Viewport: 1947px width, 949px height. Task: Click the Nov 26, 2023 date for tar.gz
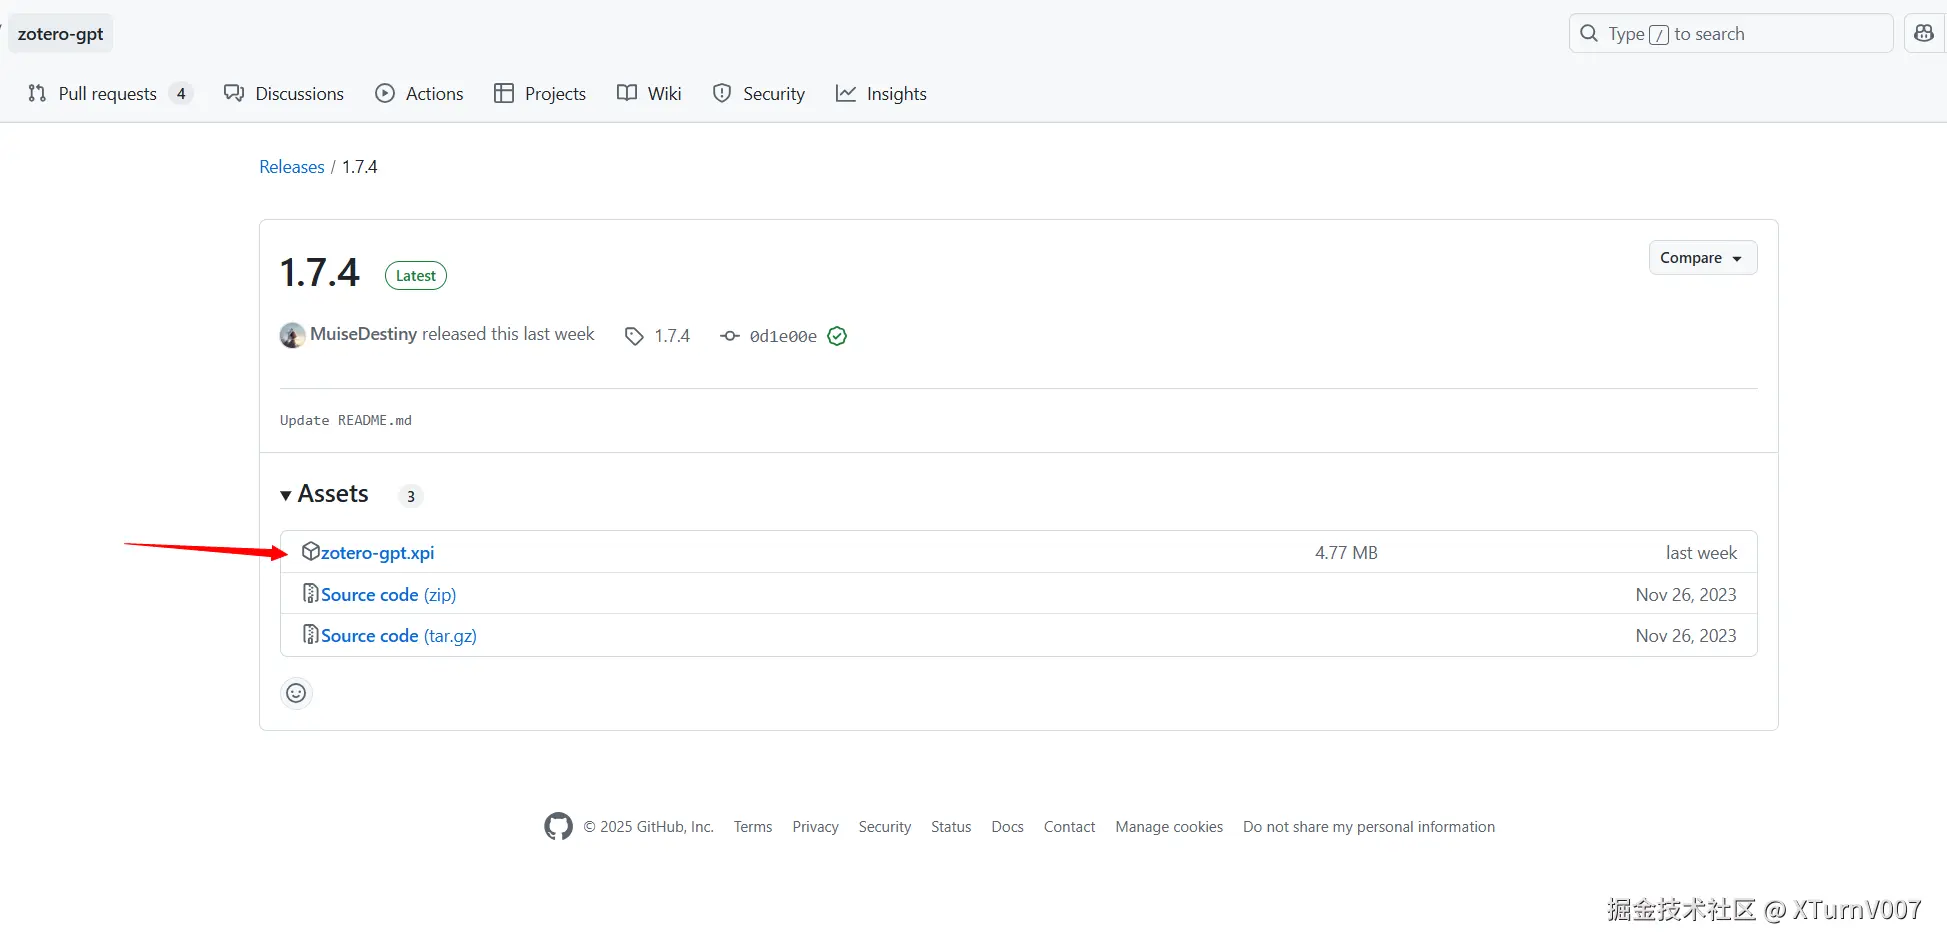[x=1686, y=636]
